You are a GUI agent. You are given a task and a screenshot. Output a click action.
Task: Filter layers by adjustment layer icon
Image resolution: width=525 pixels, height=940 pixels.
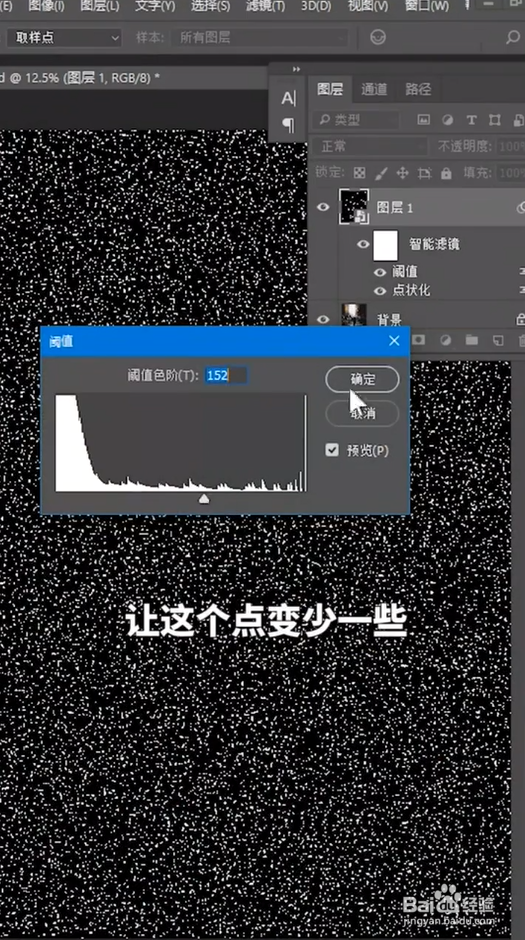447,120
